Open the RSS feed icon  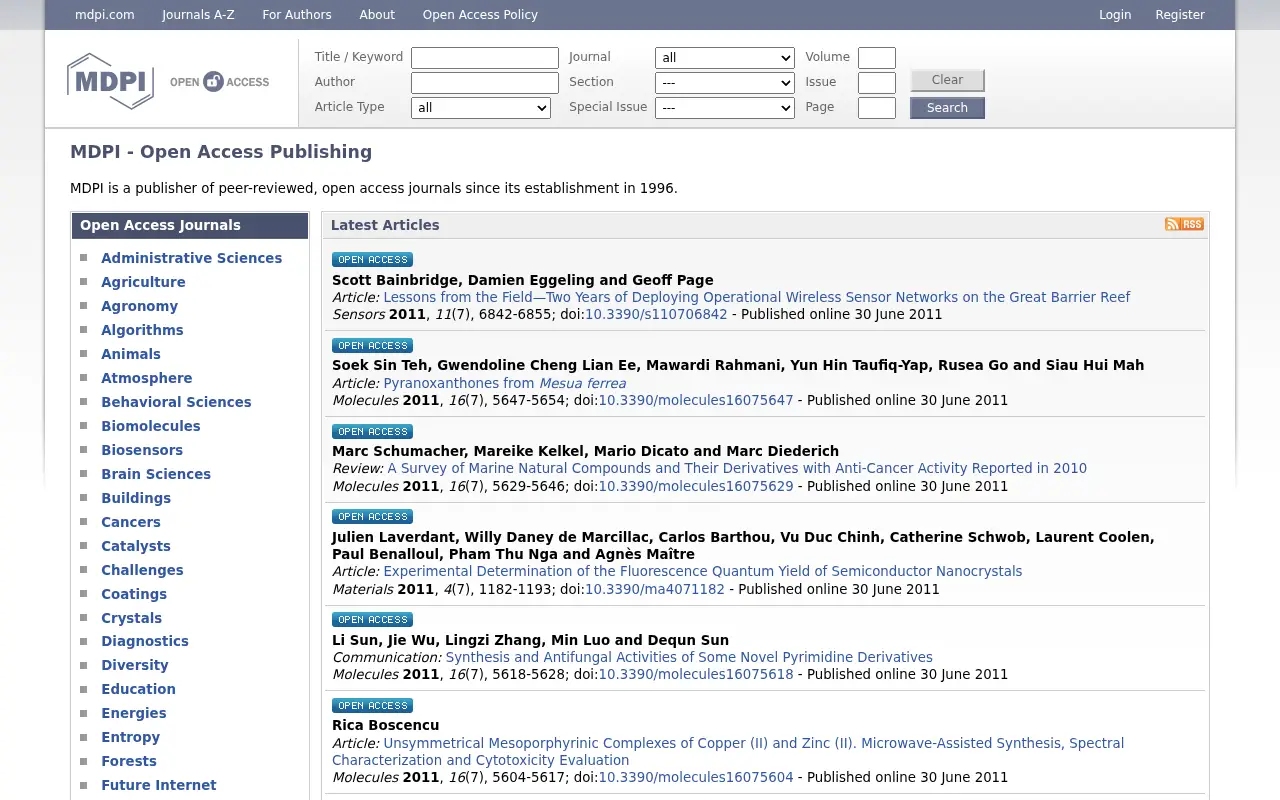(1184, 224)
